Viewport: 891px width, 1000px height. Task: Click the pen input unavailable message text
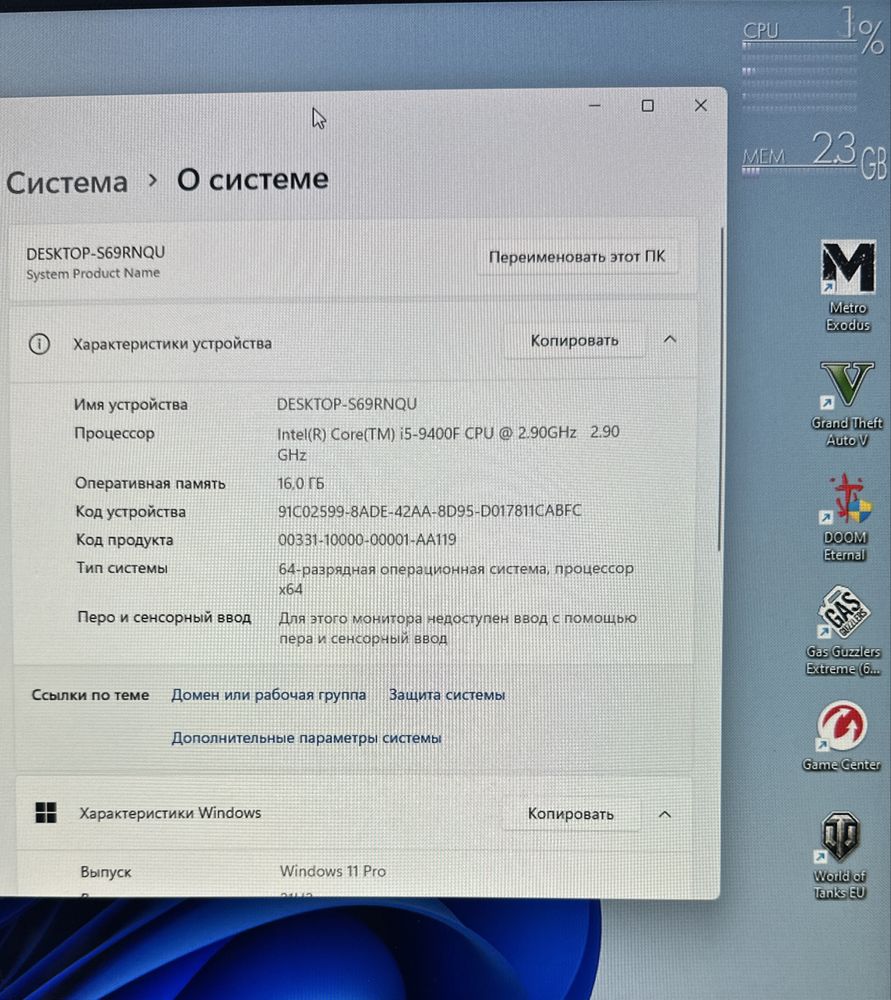click(458, 628)
